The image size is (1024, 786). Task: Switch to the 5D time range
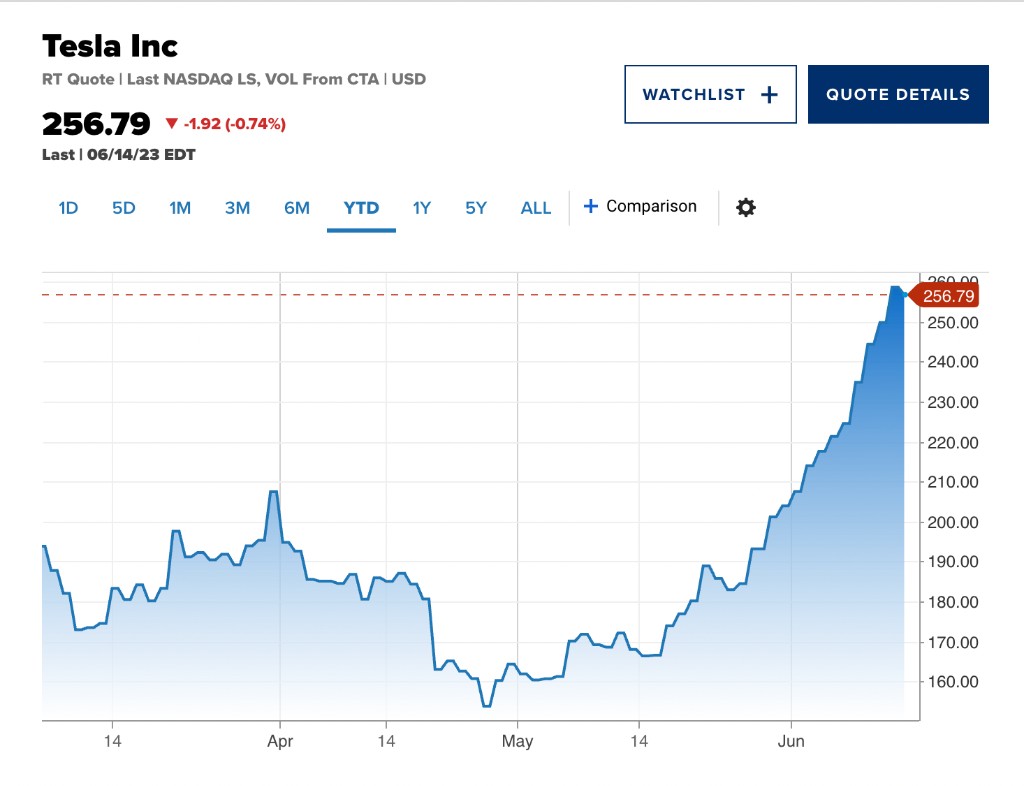click(x=123, y=208)
